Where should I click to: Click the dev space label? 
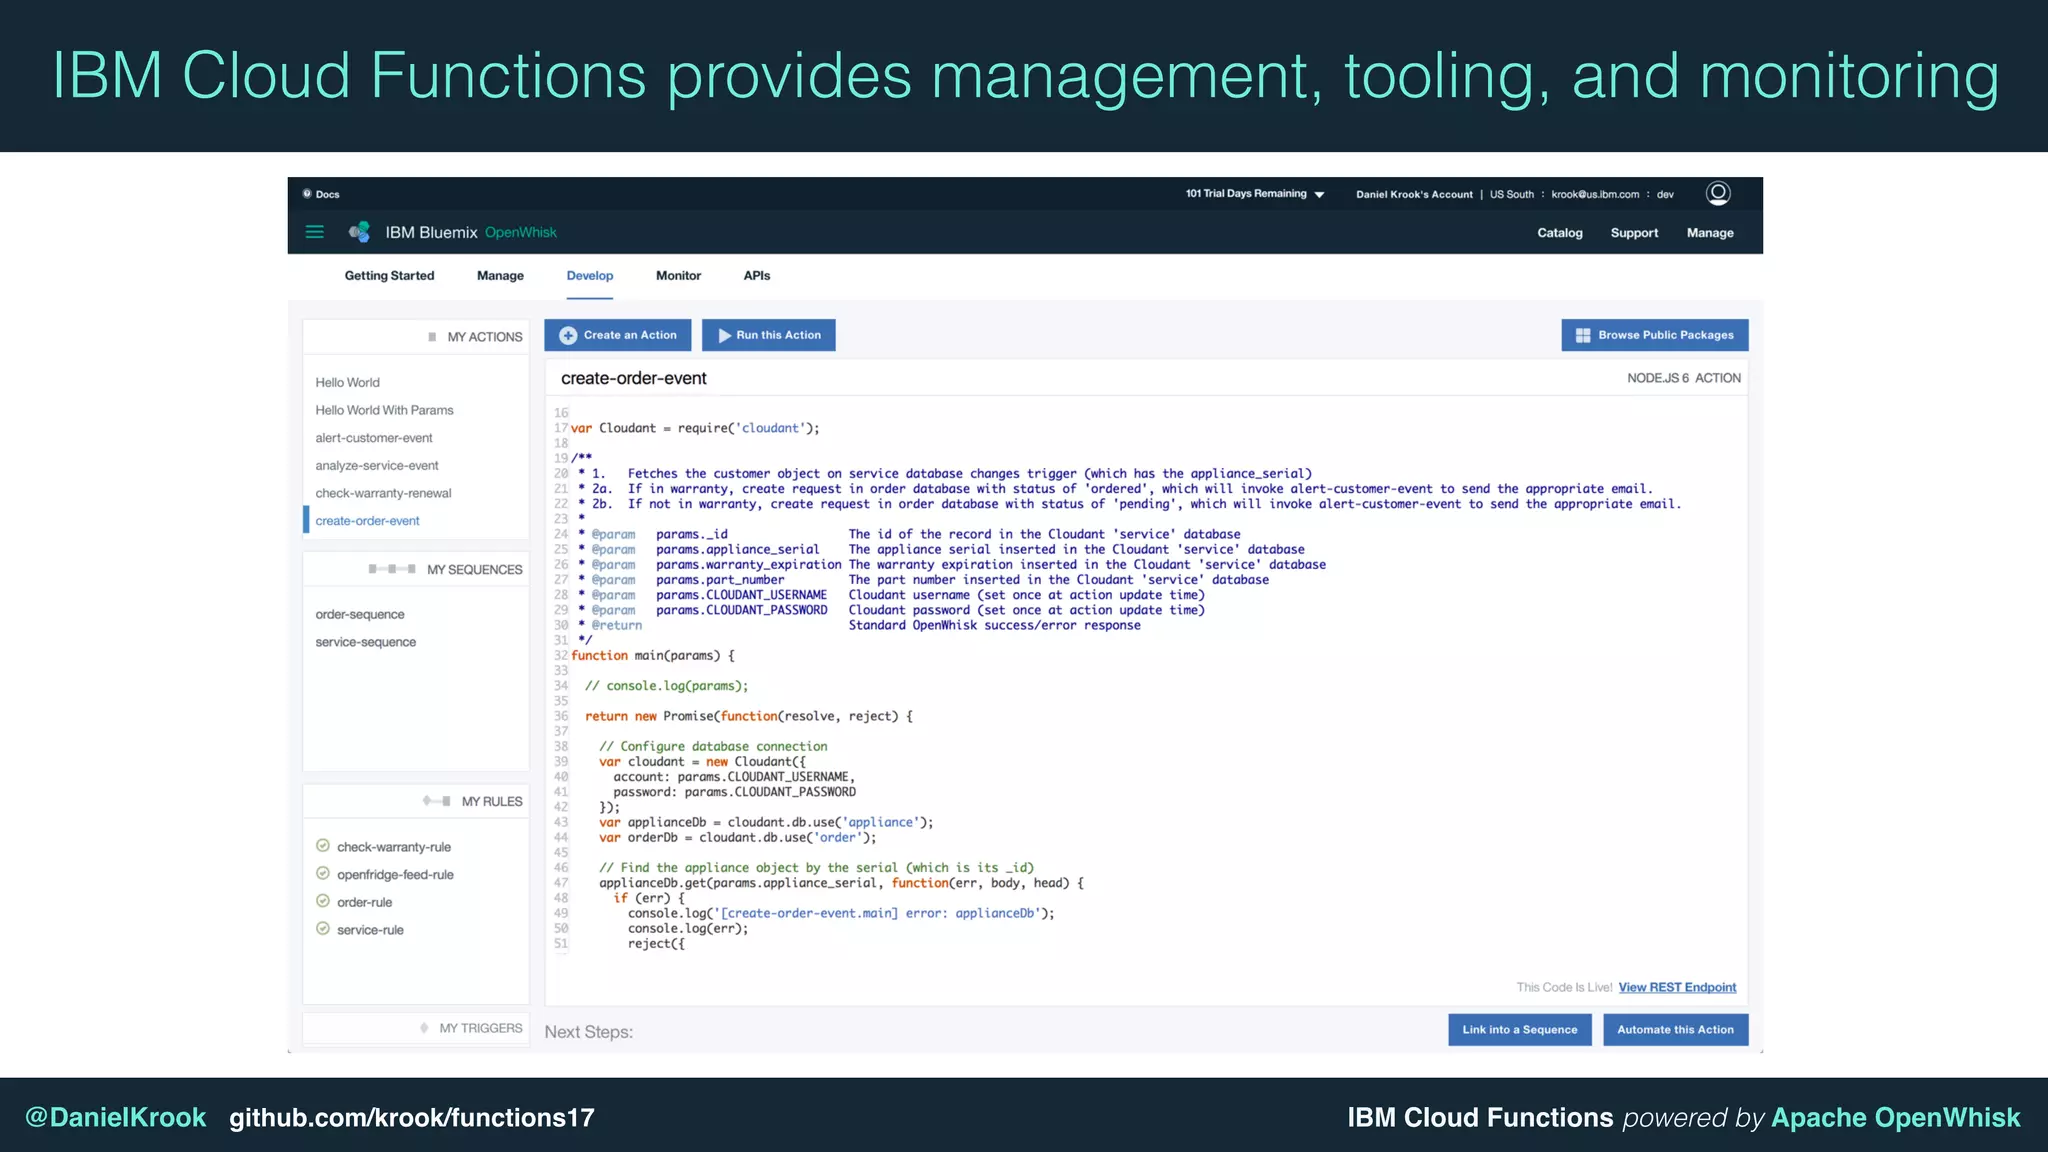(1665, 194)
